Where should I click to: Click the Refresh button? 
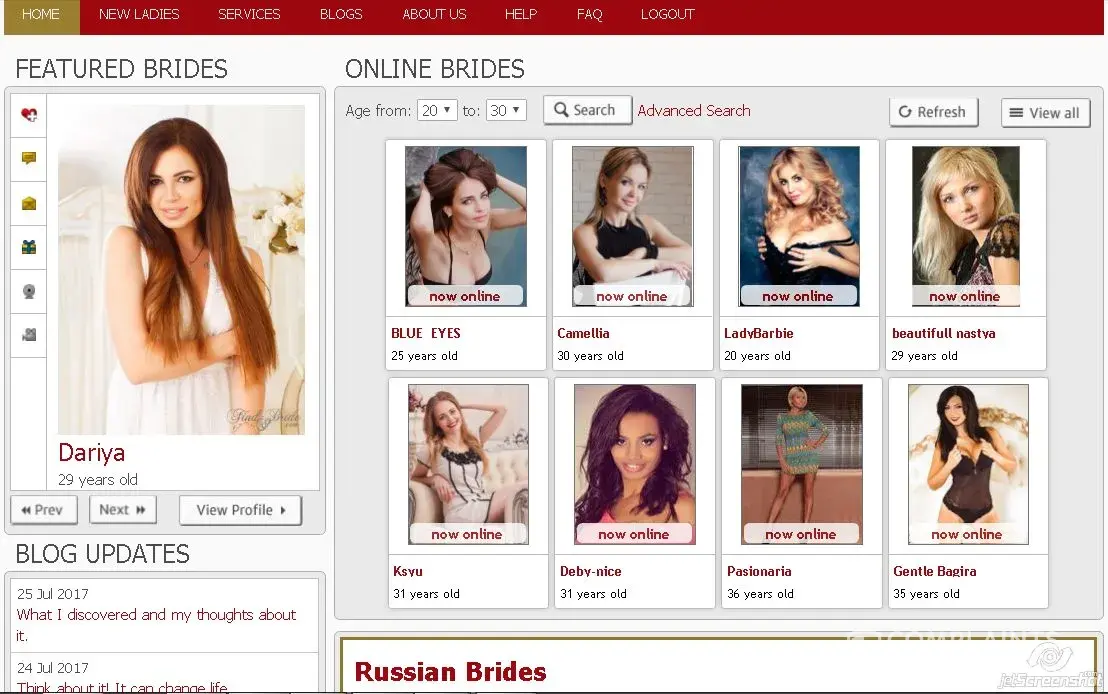(933, 112)
